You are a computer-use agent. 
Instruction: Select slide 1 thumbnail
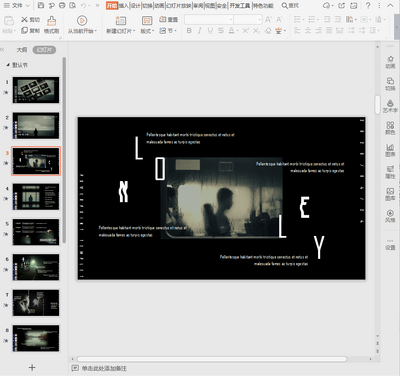point(36,90)
